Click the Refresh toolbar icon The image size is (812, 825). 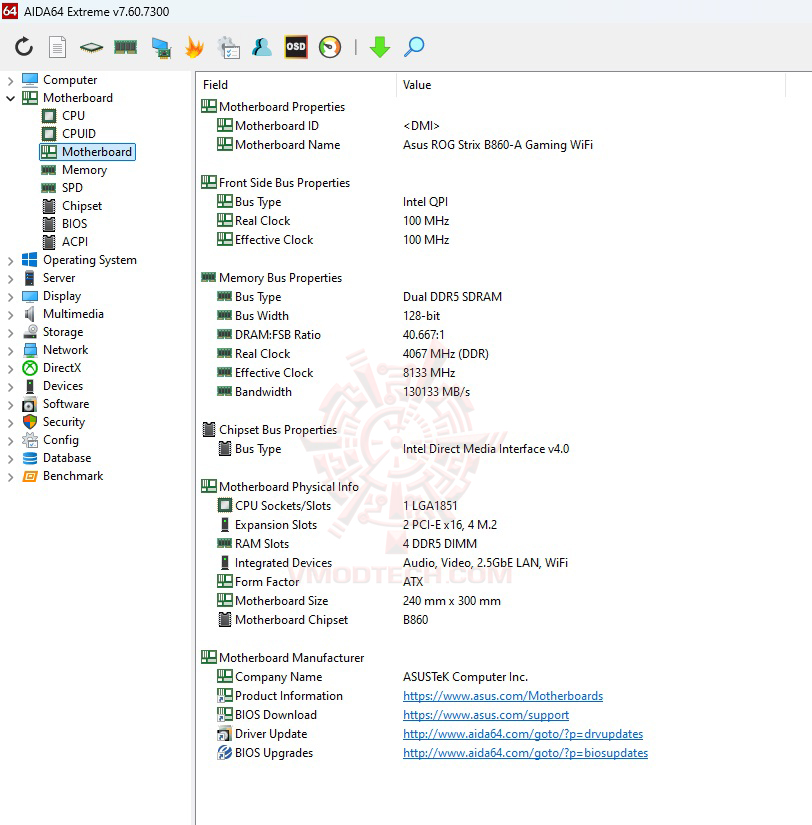coord(24,47)
